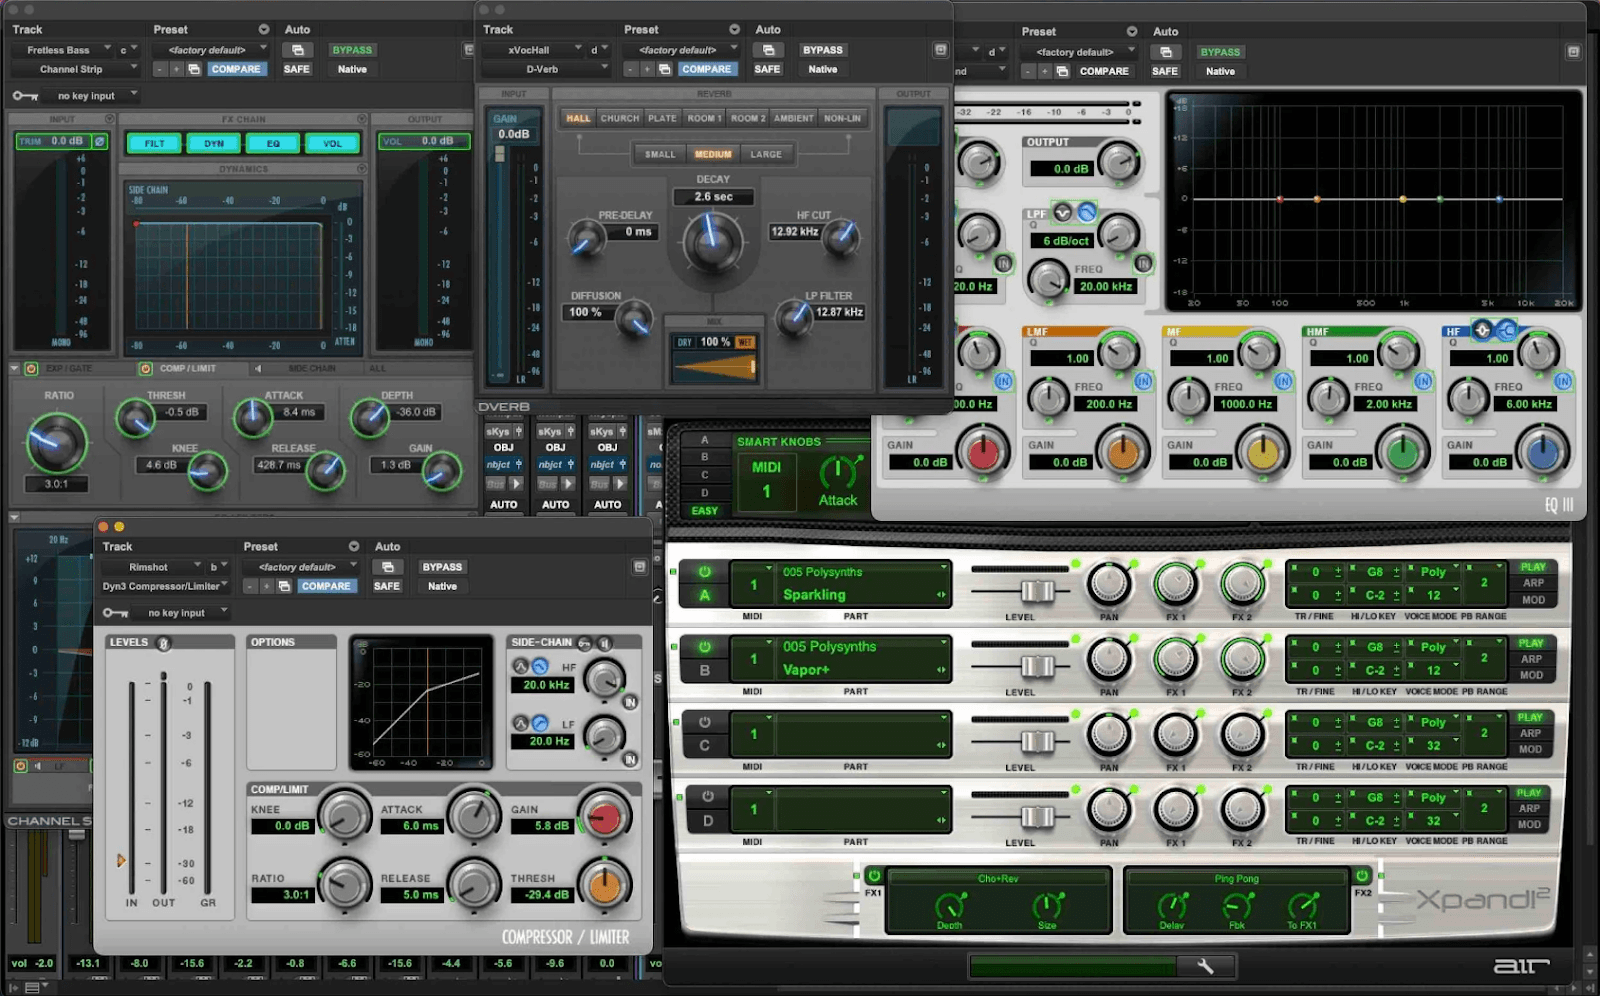The height and width of the screenshot is (996, 1600).
Task: Click the Ping Pong Delay knob in FX2
Action: (x=1172, y=906)
